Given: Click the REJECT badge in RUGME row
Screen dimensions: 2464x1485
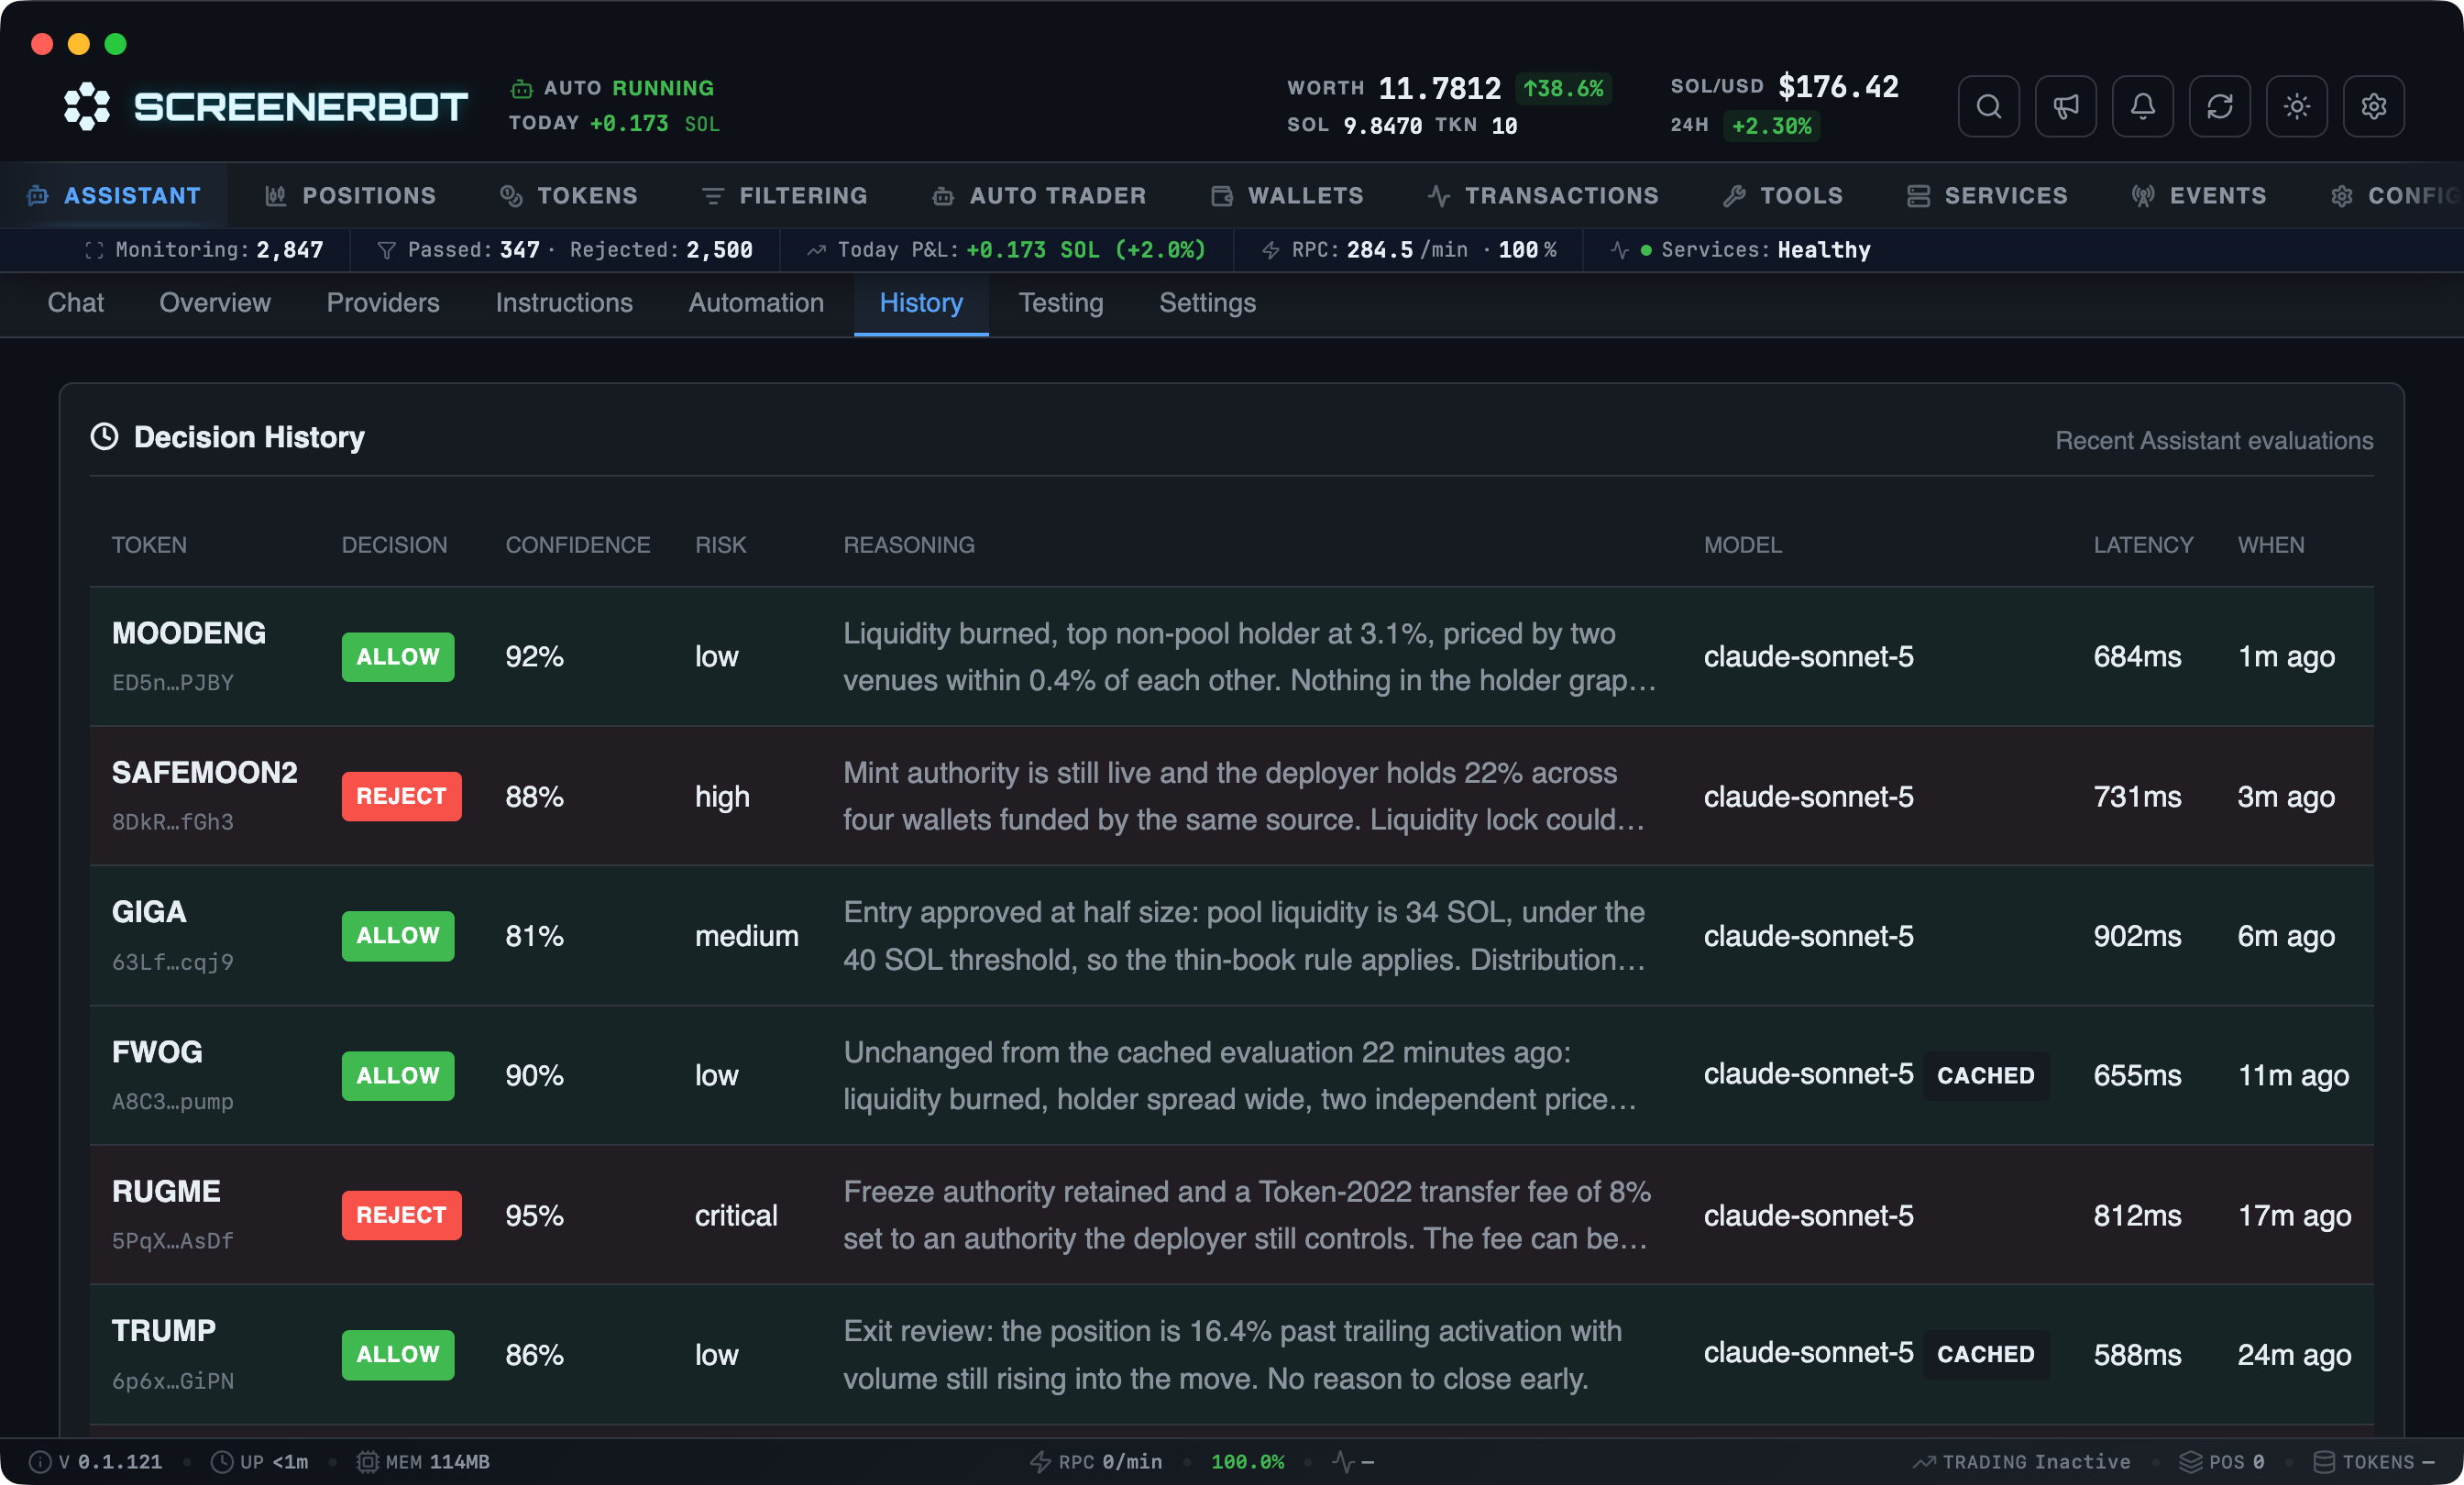Looking at the screenshot, I should [401, 1215].
